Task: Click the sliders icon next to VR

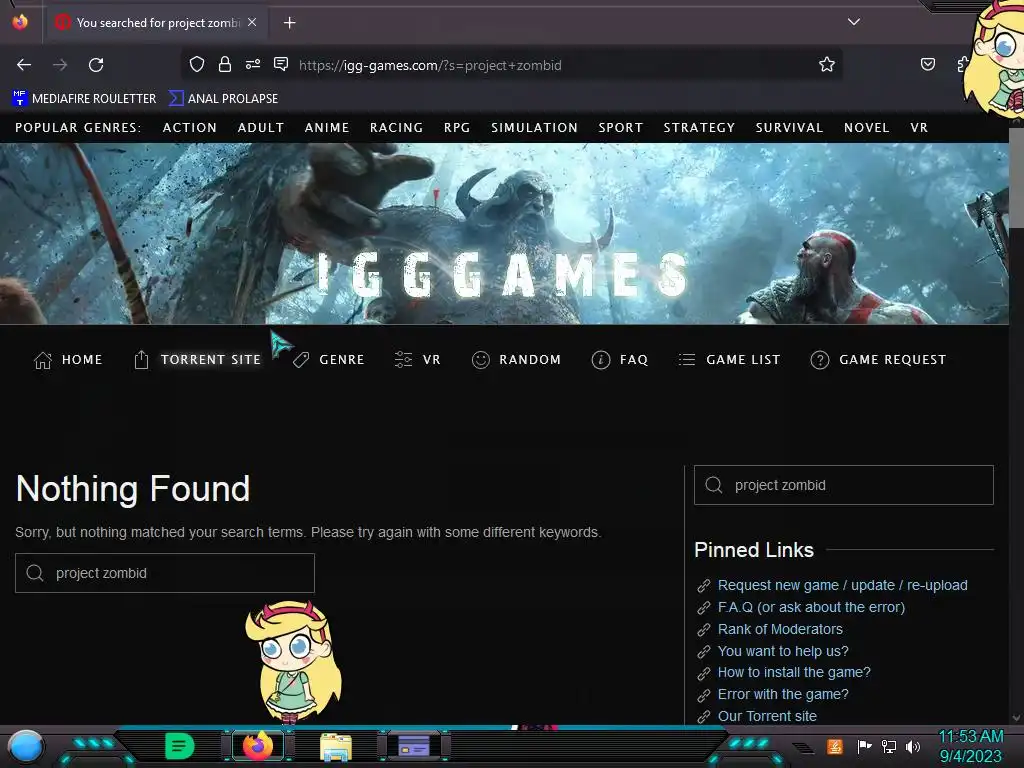Action: click(404, 360)
